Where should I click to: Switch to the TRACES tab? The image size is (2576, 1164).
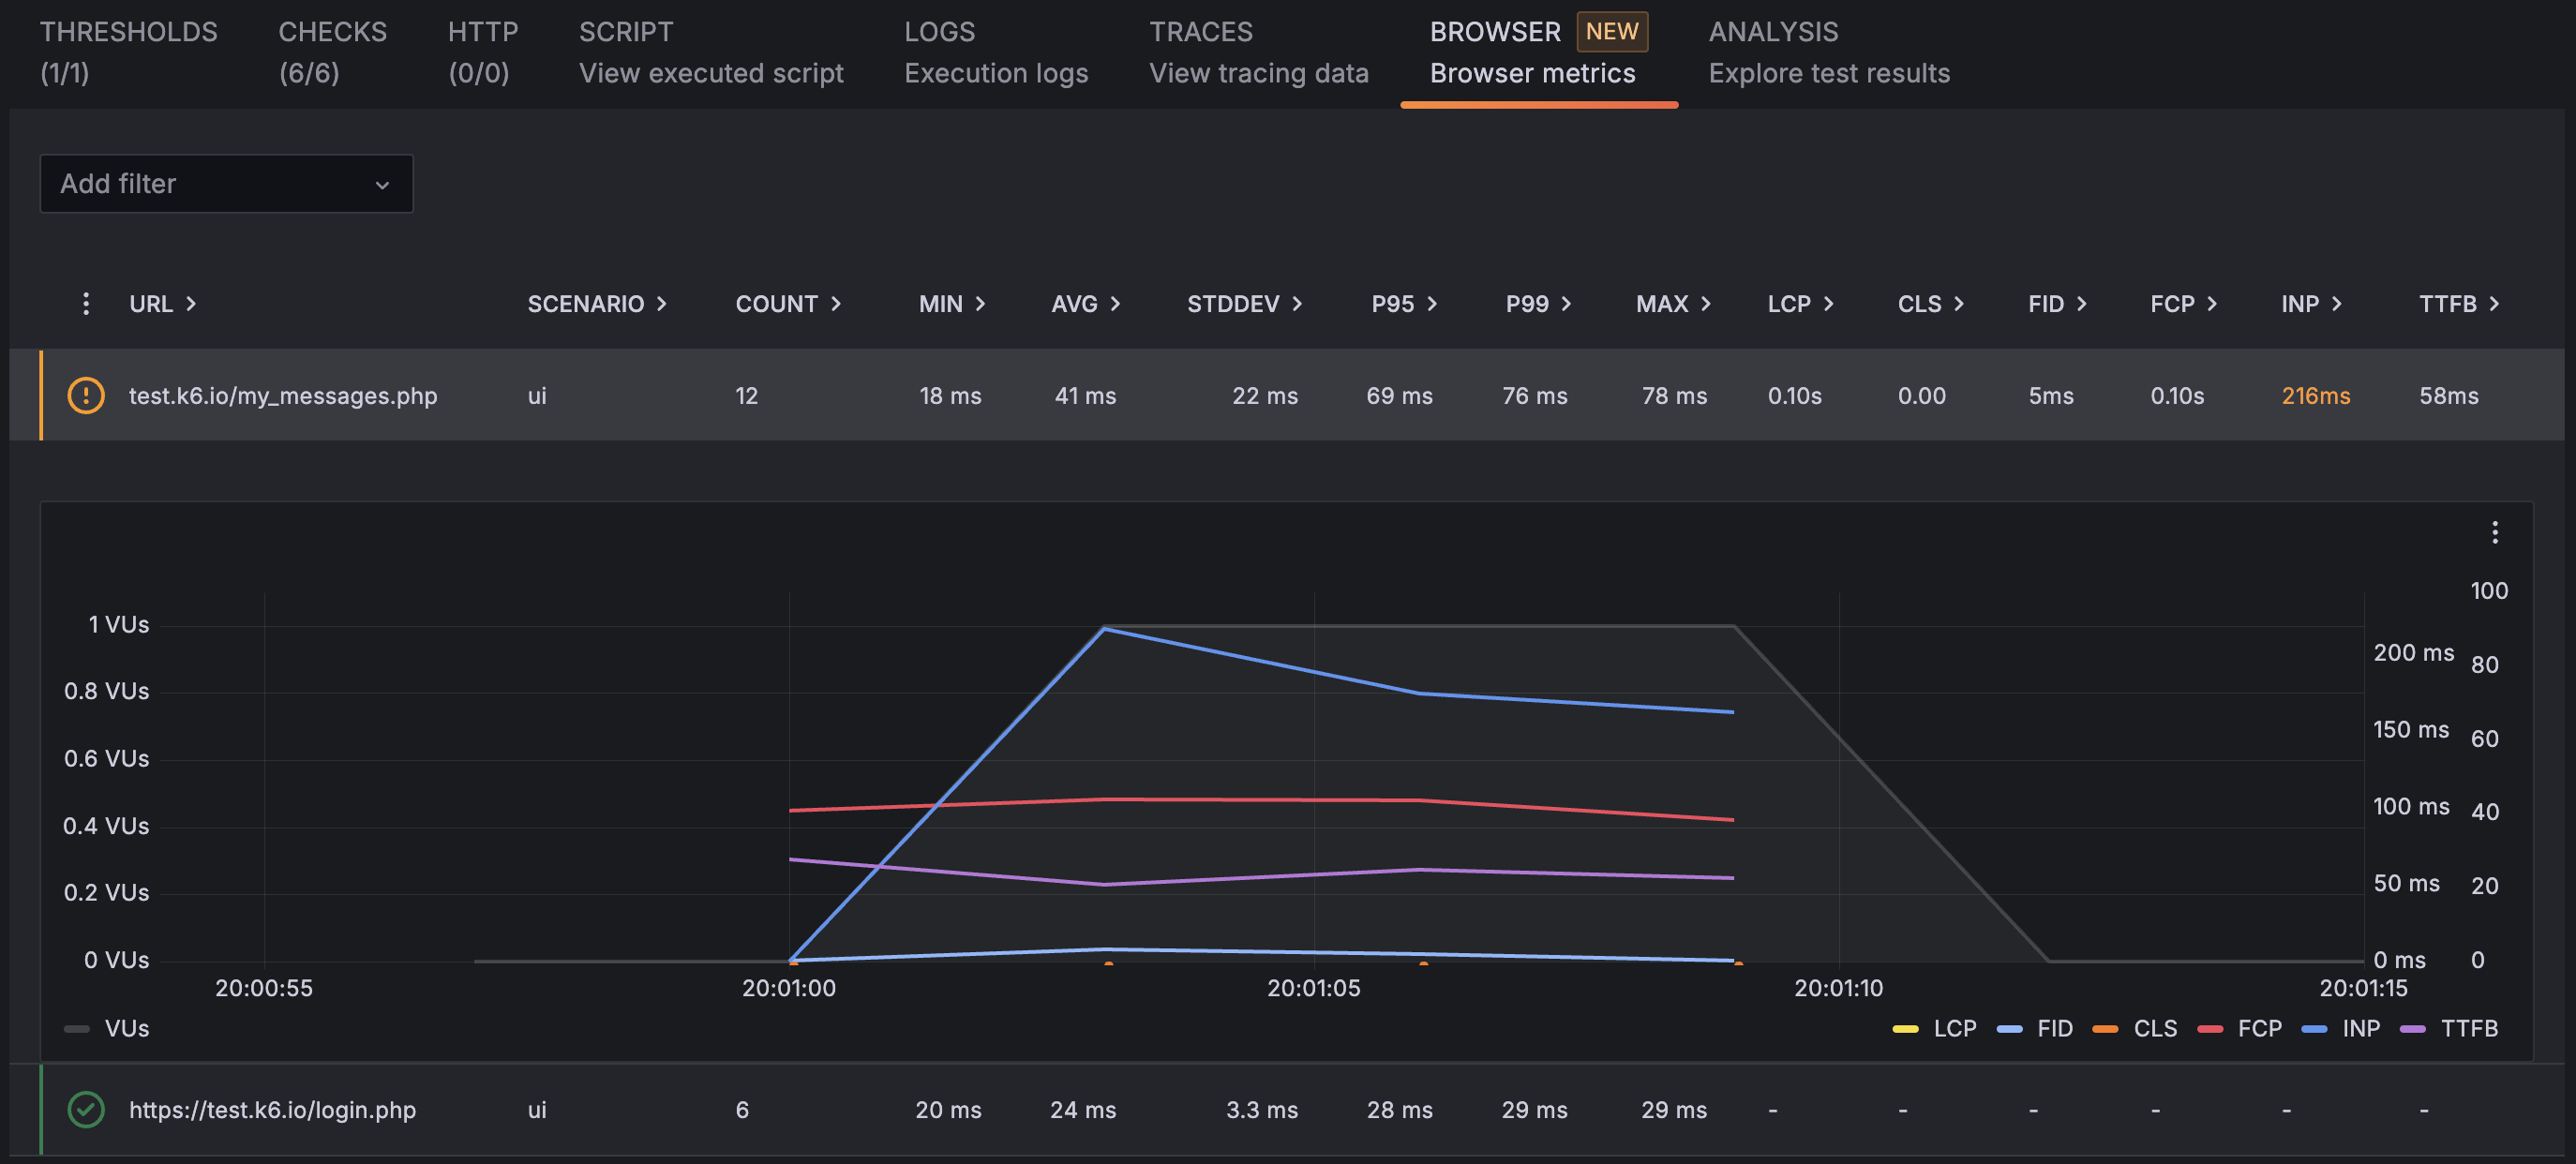pyautogui.click(x=1259, y=52)
